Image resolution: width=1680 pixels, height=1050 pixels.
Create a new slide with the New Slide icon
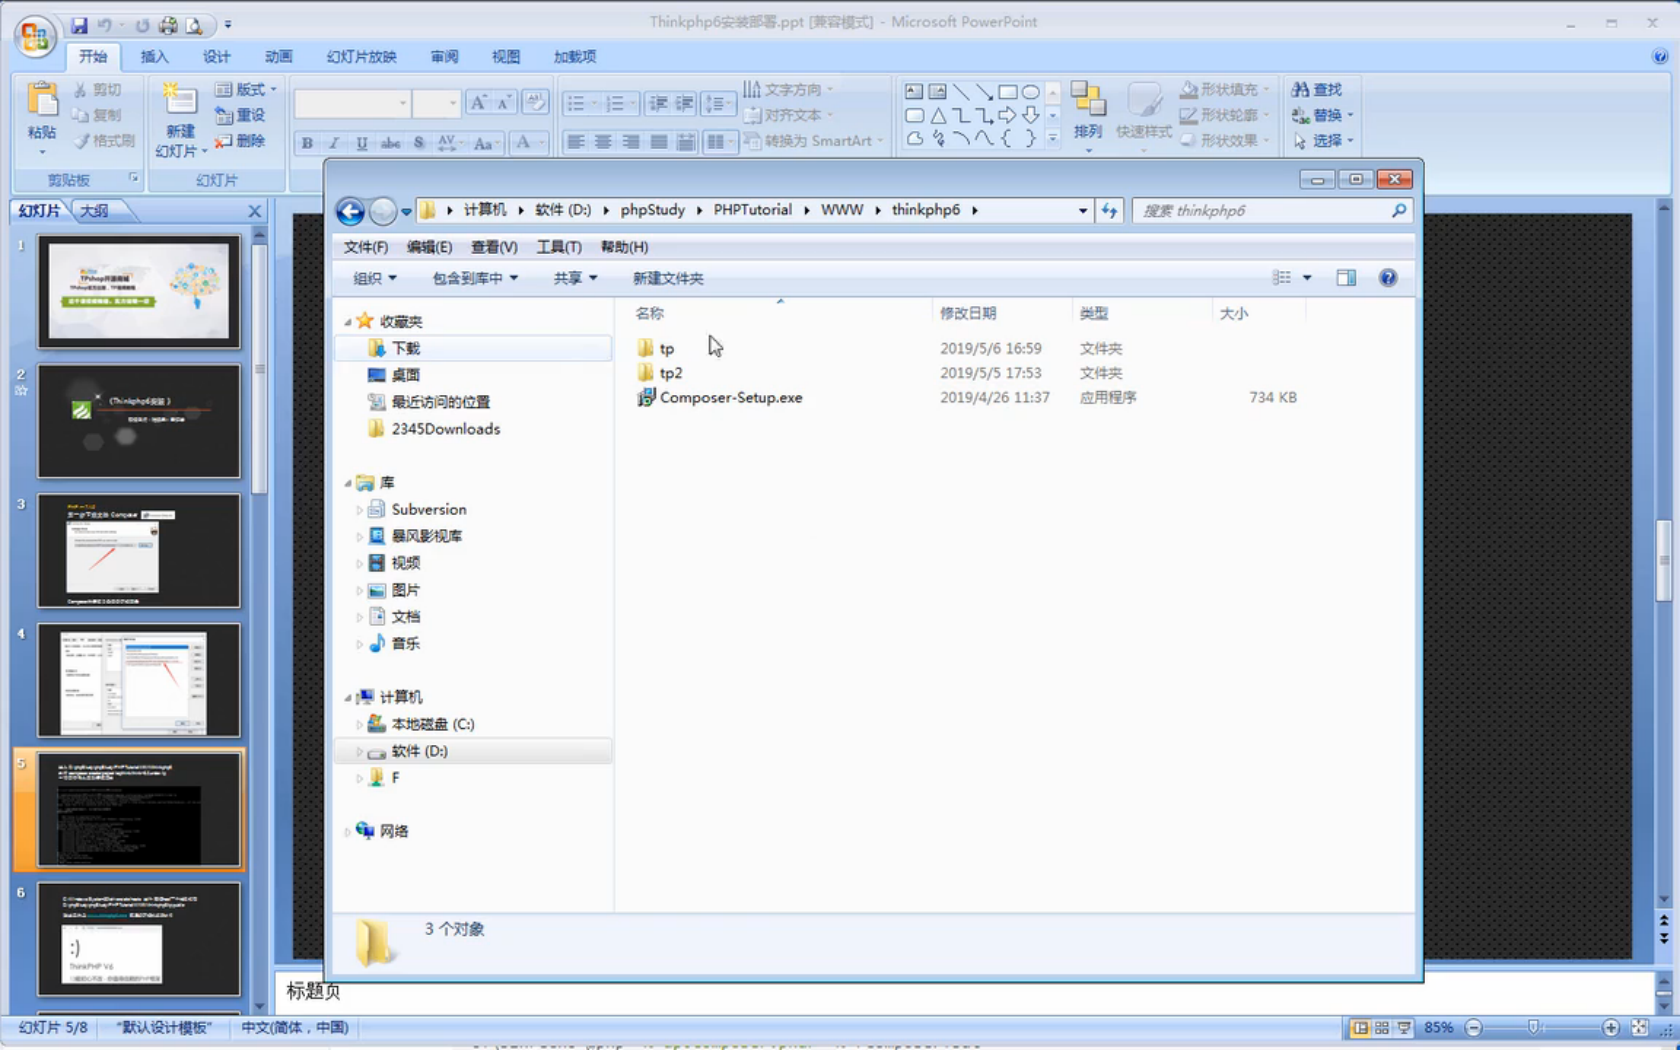coord(180,100)
